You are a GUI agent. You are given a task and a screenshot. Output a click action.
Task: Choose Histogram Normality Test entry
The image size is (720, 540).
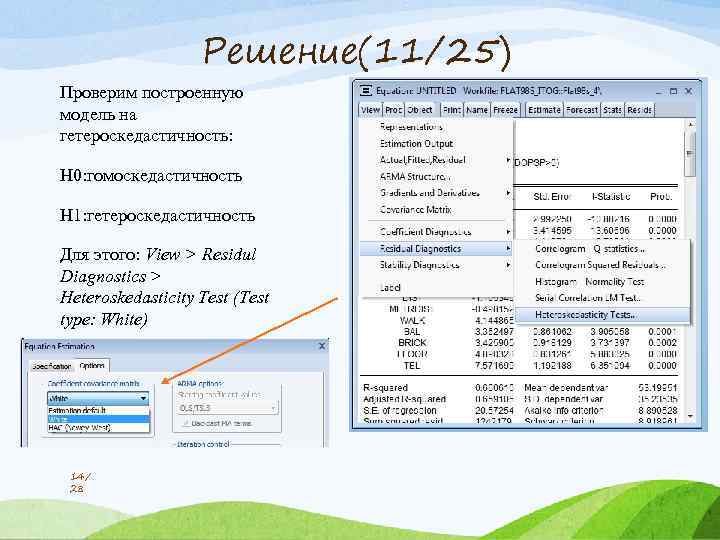[x=602, y=281]
